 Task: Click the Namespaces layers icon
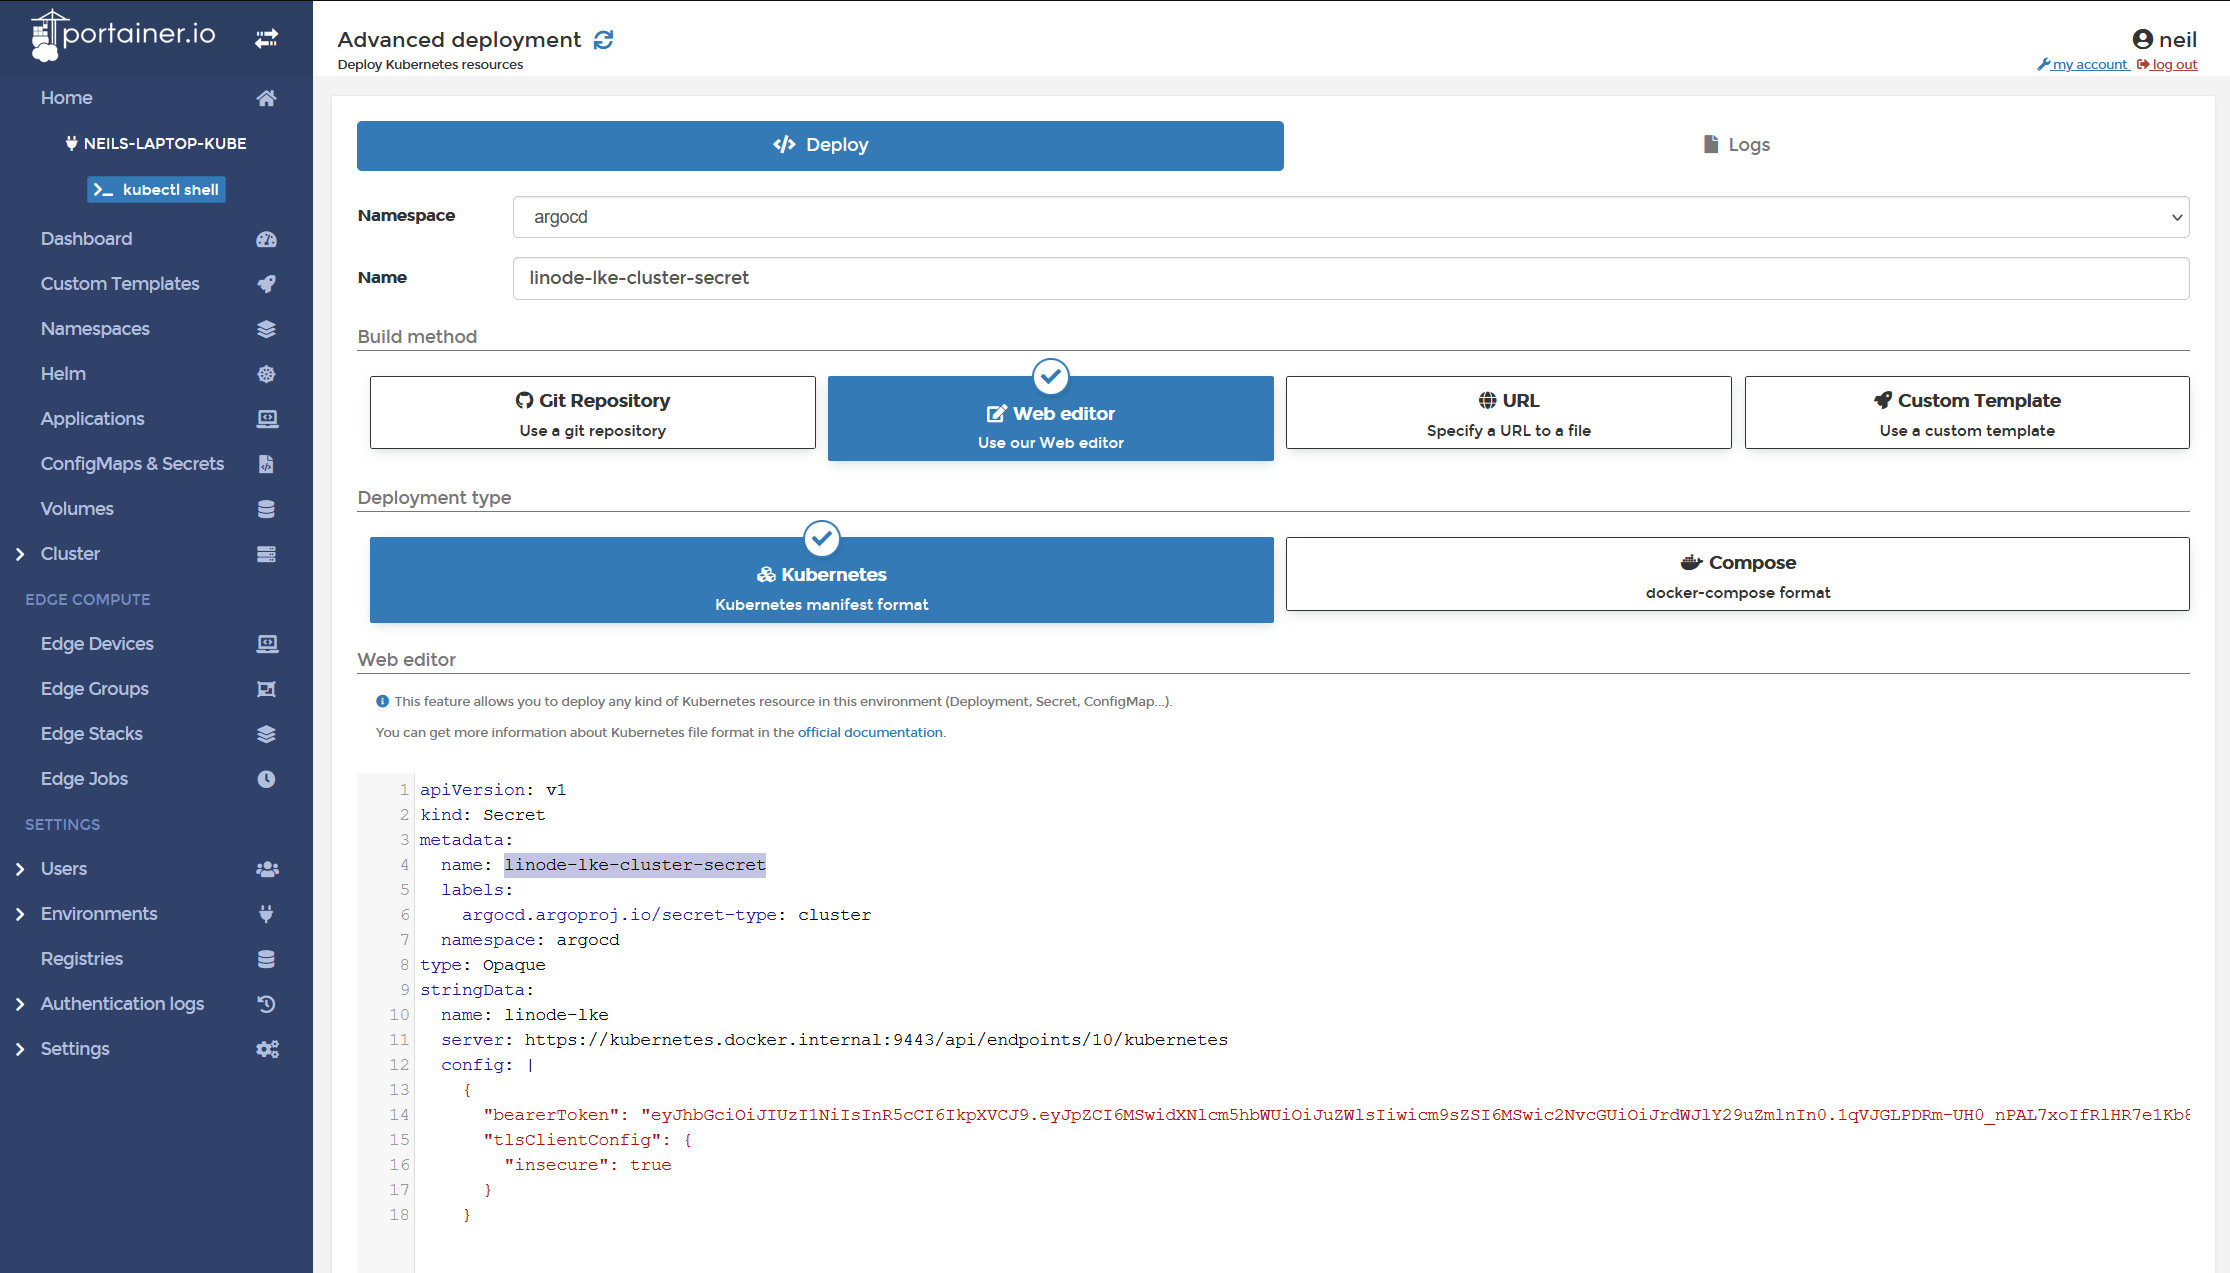coord(266,329)
